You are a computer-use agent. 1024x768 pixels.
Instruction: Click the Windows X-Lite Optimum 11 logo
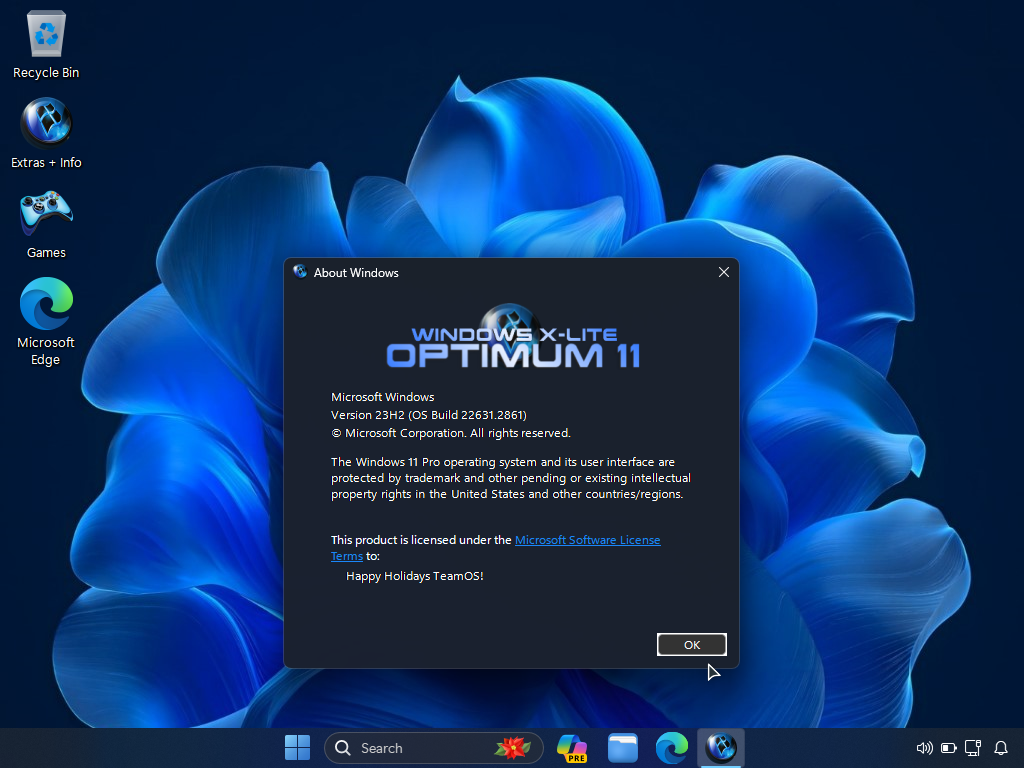pyautogui.click(x=513, y=338)
